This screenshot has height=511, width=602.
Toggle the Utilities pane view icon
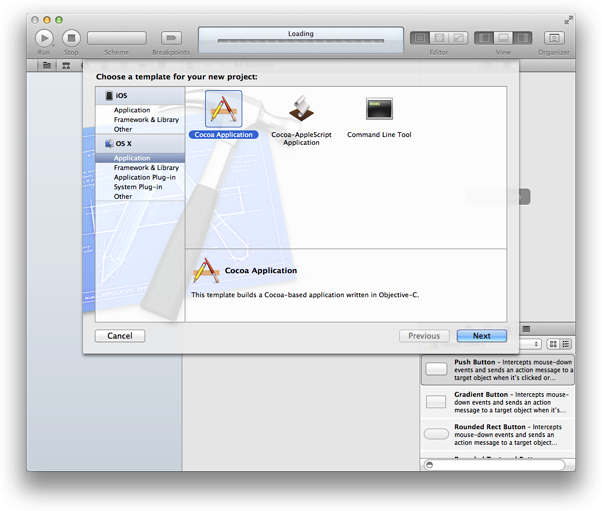pyautogui.click(x=523, y=38)
